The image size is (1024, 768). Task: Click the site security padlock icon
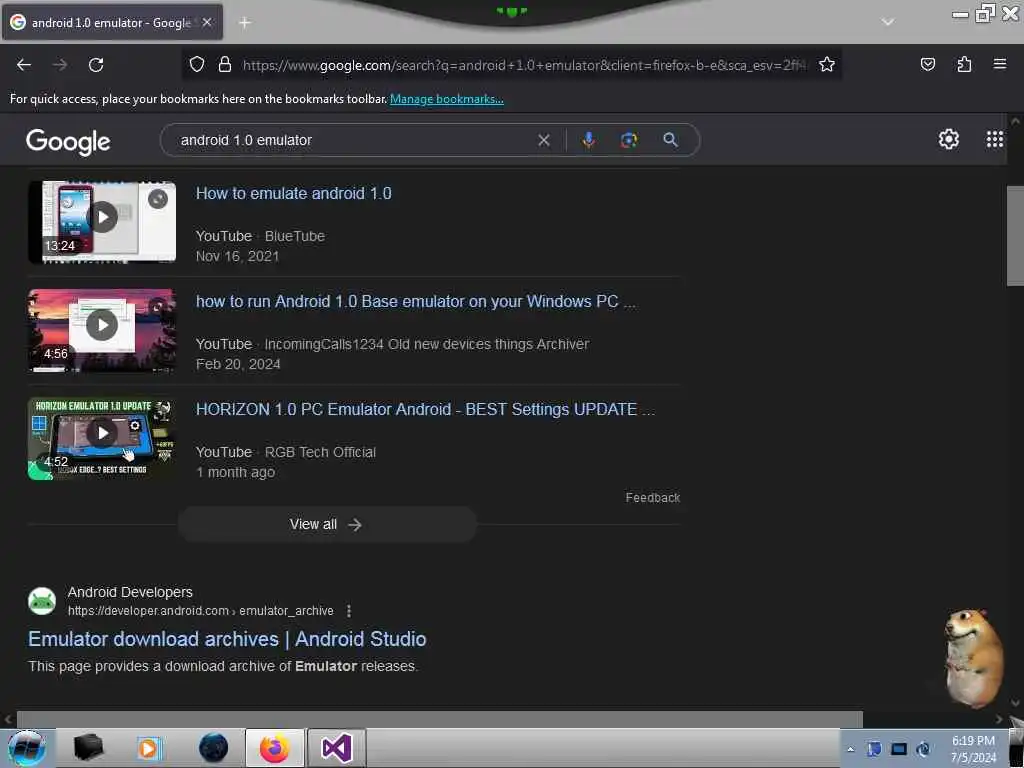click(225, 64)
